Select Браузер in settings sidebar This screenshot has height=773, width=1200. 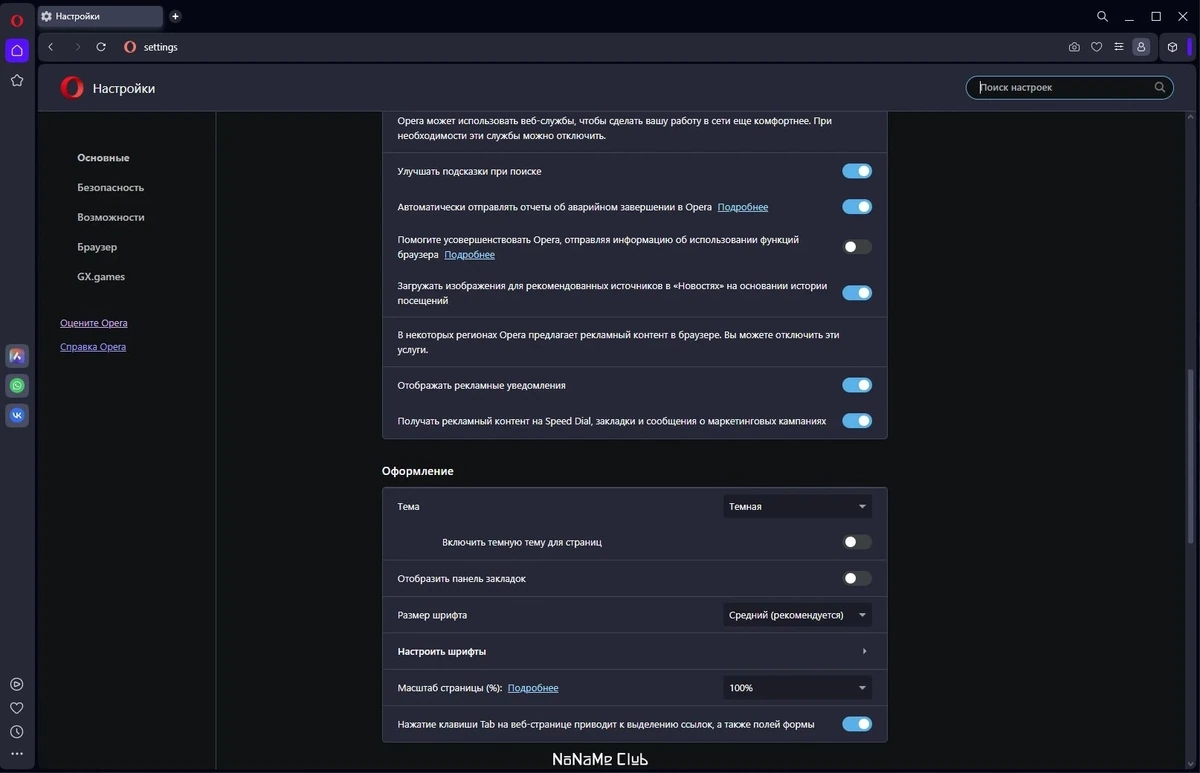(x=97, y=247)
